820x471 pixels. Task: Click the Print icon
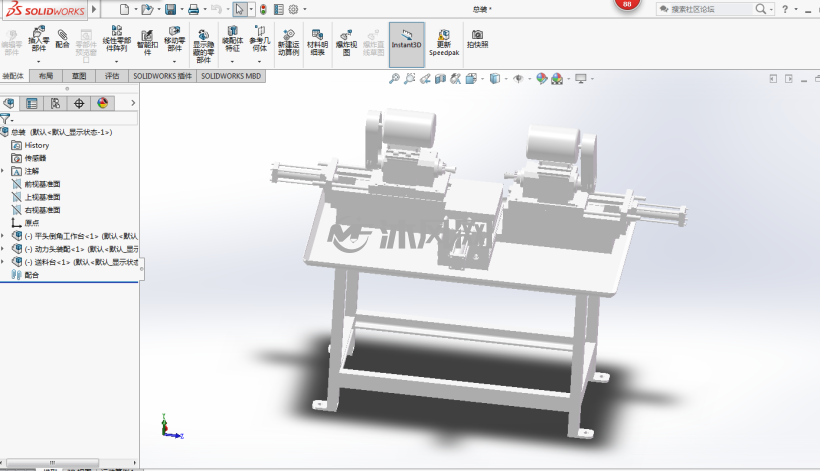click(x=193, y=9)
